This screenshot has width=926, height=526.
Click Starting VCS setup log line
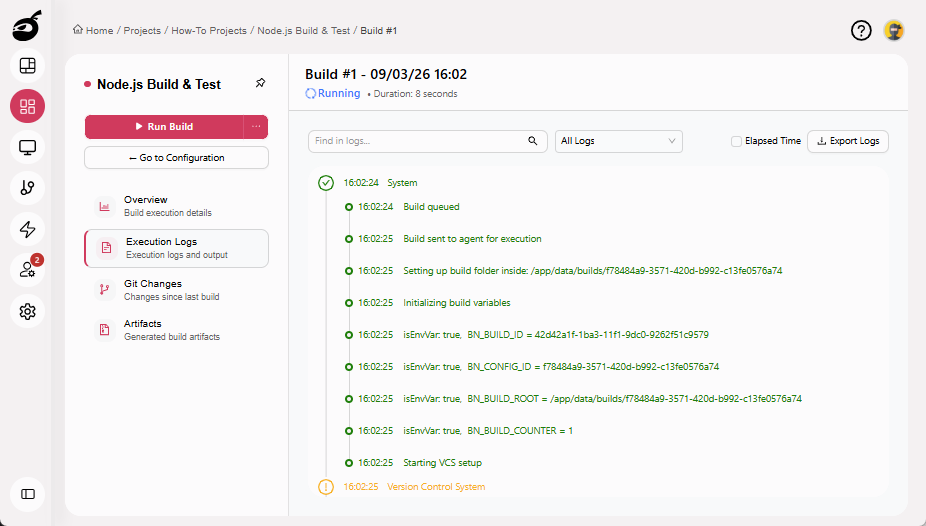click(442, 462)
